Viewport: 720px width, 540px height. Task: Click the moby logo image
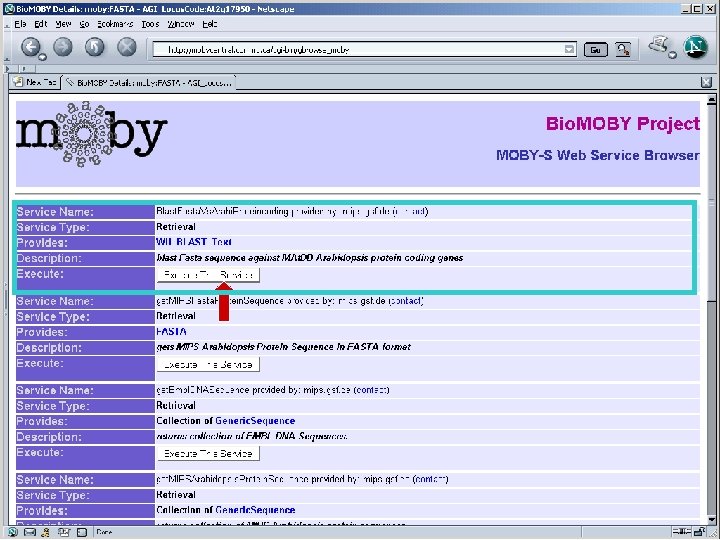(92, 134)
